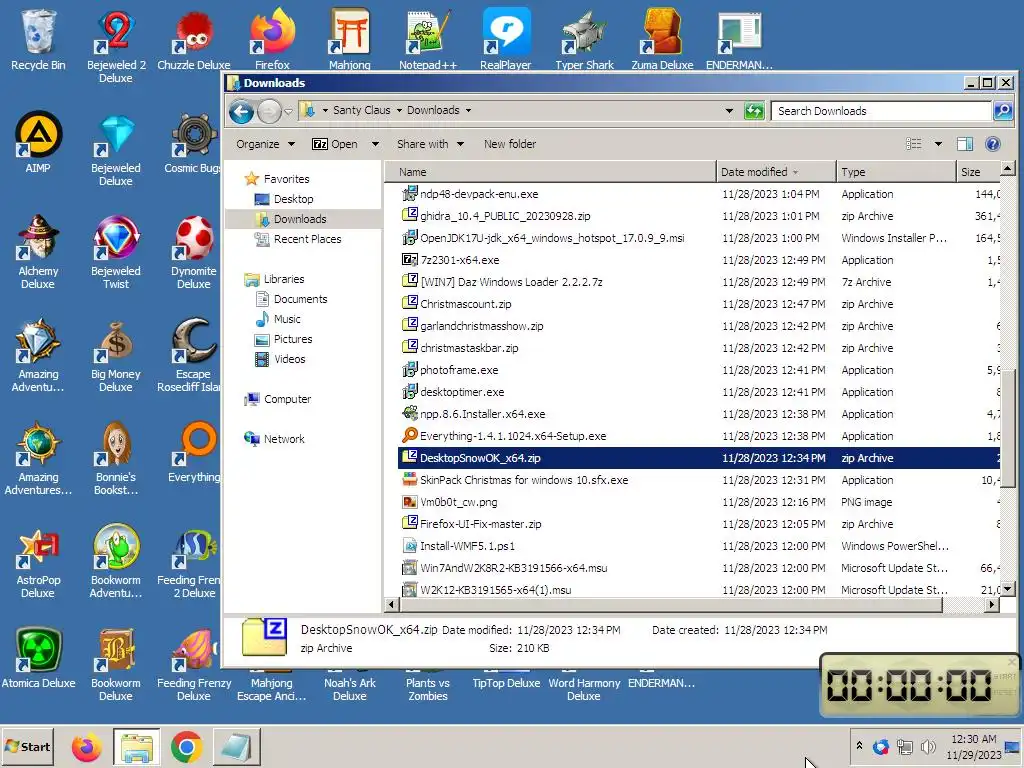
Task: Select the Alchemy Deluxe icon
Action: [38, 252]
